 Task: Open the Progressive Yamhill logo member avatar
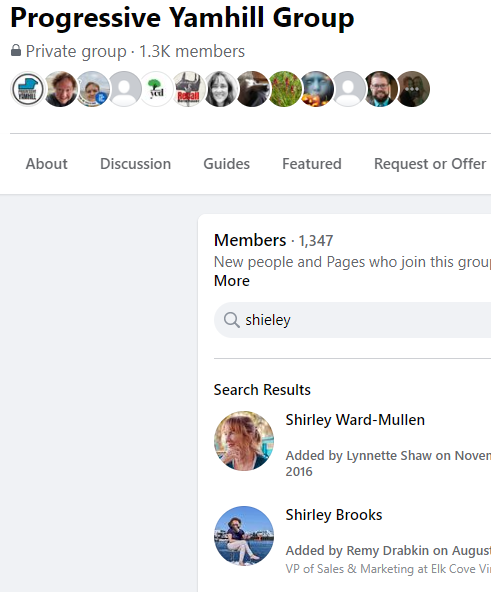(x=28, y=89)
